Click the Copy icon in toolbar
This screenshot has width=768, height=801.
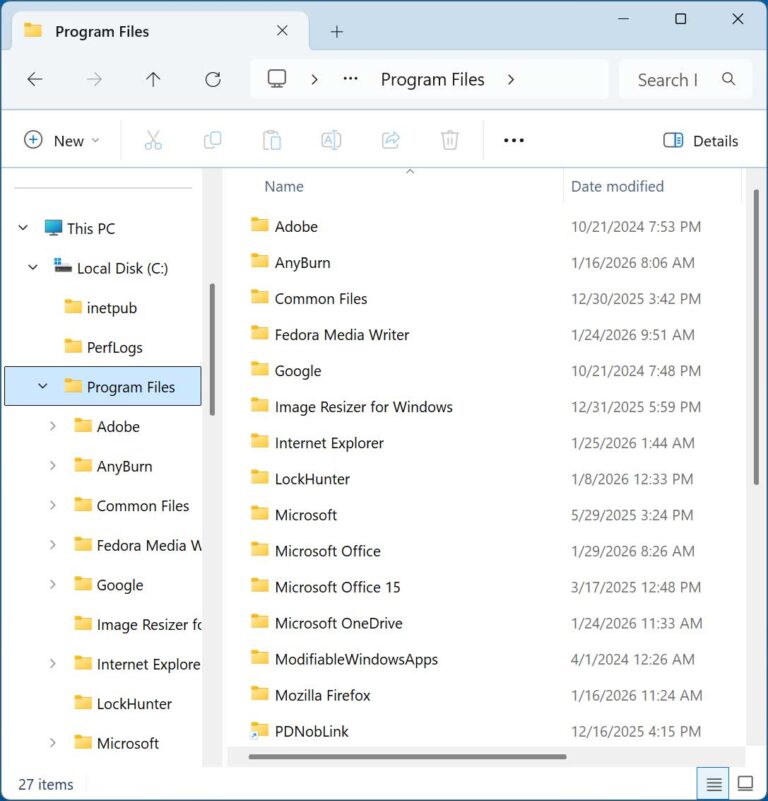(212, 141)
